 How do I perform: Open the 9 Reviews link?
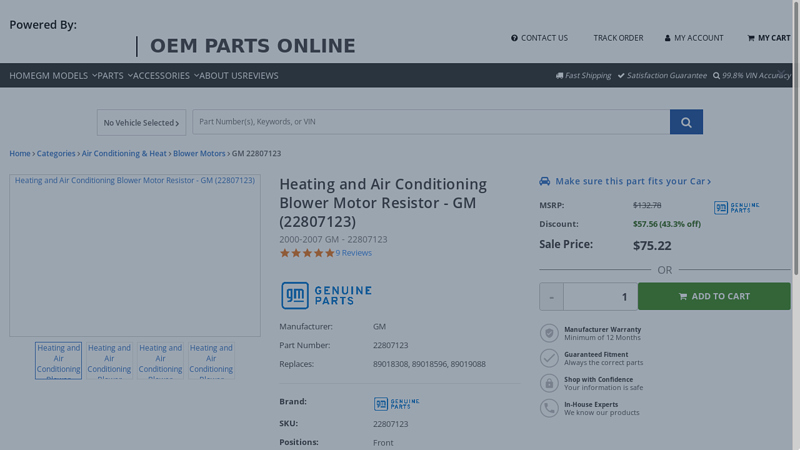pyautogui.click(x=354, y=253)
